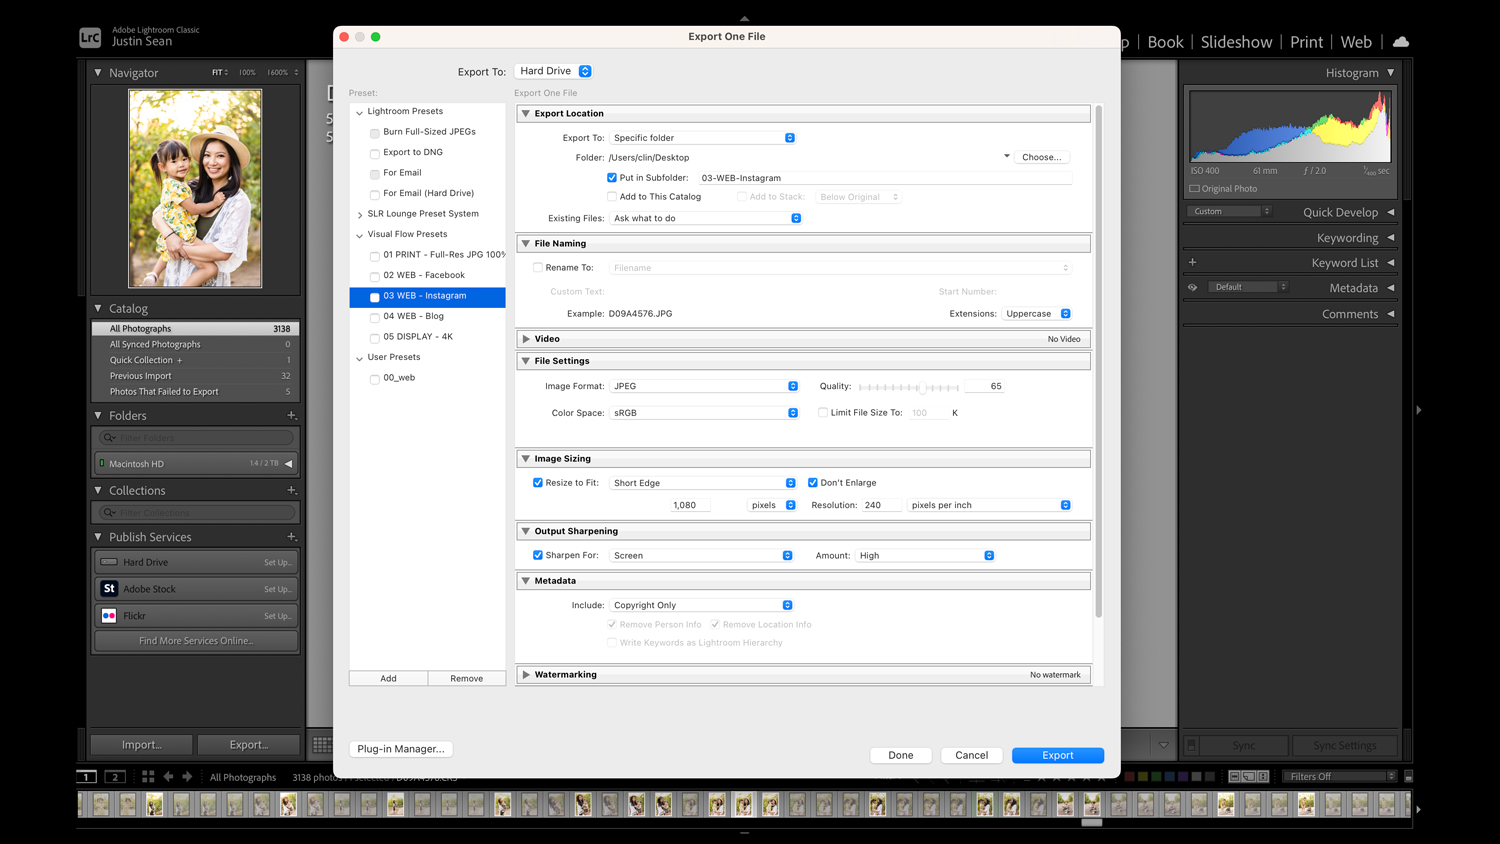Switch to the Slideshow module
This screenshot has width=1500, height=844.
click(x=1236, y=42)
